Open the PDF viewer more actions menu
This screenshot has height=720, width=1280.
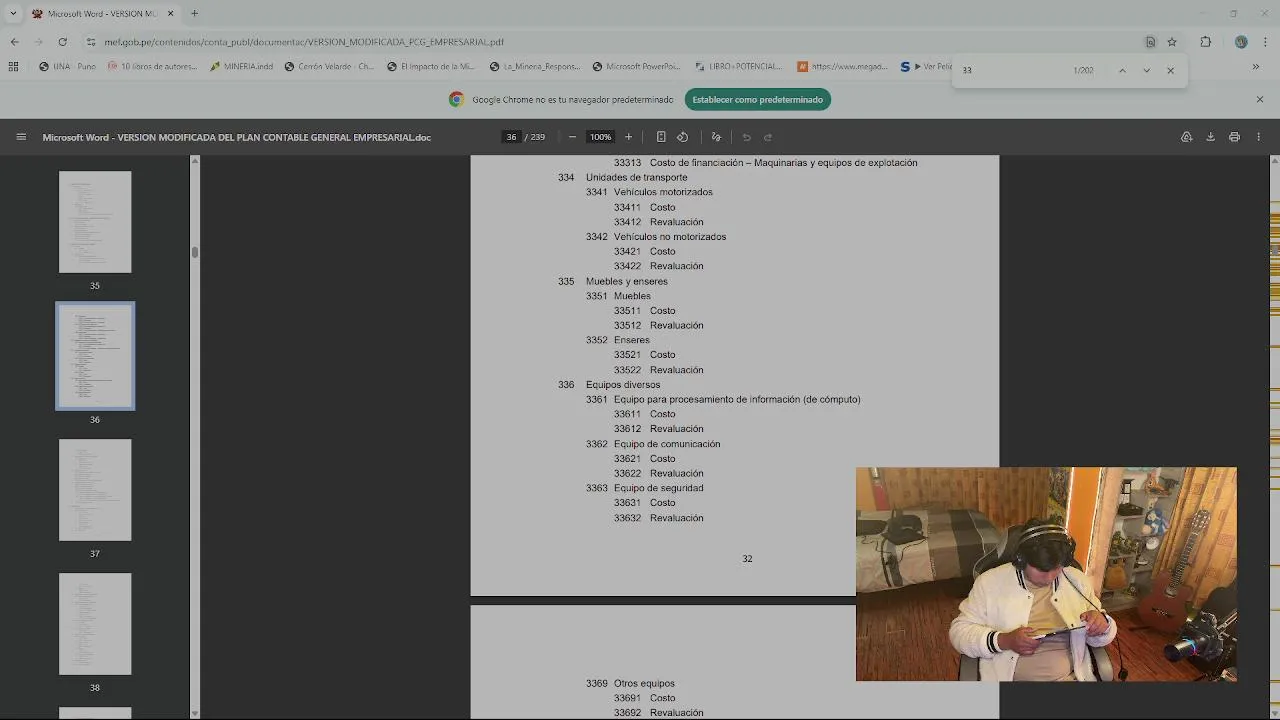[x=1258, y=137]
